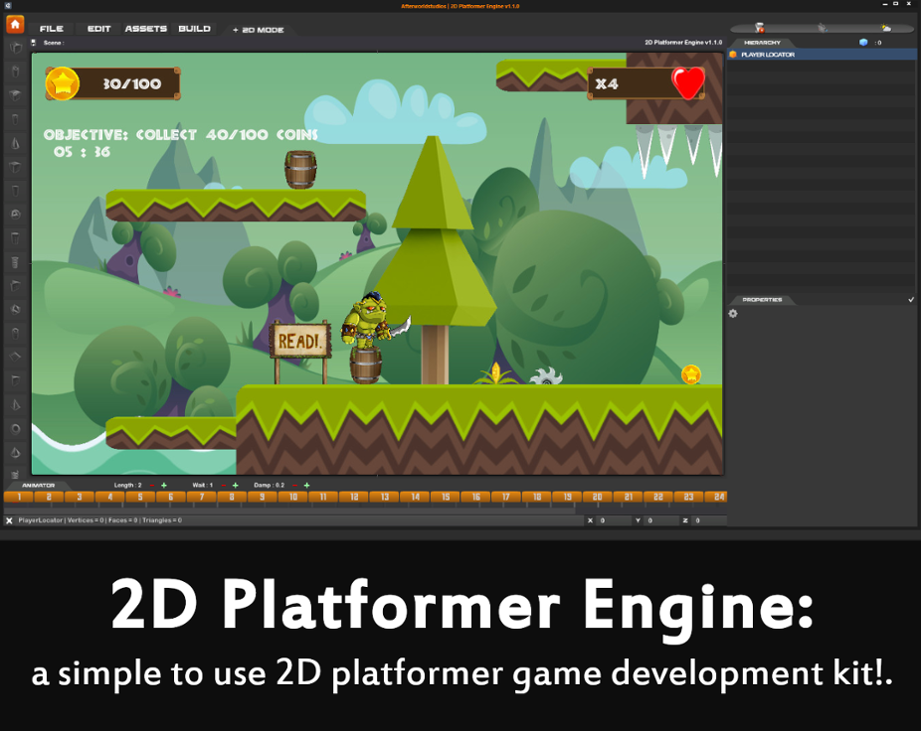Select animator frame 5

[x=140, y=497]
